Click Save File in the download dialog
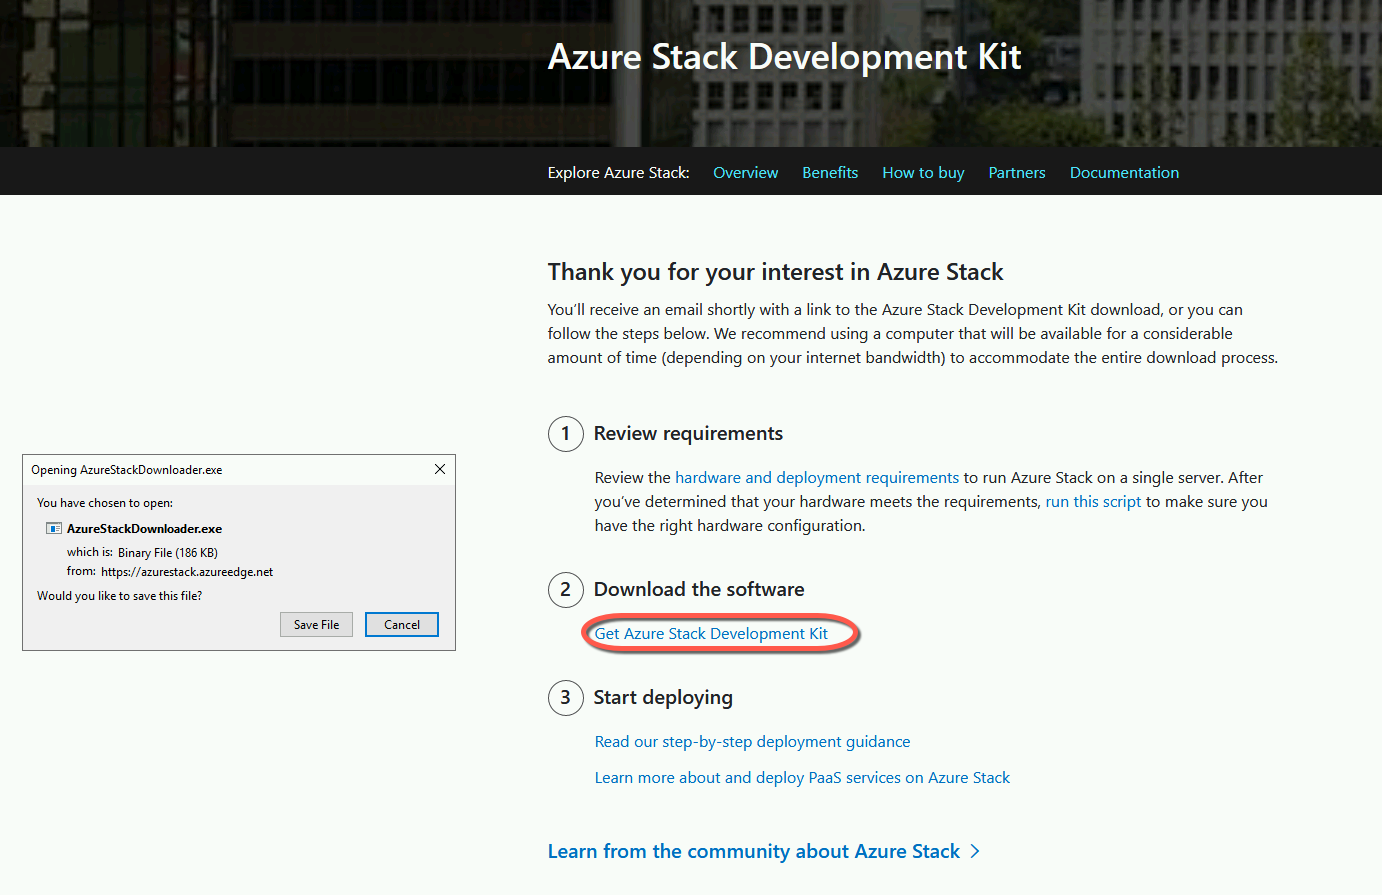 coord(316,624)
